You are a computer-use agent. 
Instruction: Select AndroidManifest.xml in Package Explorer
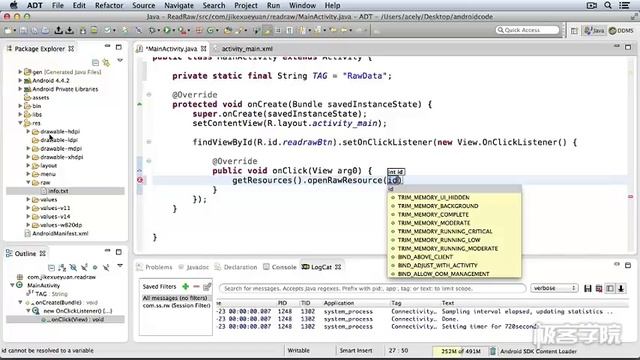pyautogui.click(x=60, y=233)
